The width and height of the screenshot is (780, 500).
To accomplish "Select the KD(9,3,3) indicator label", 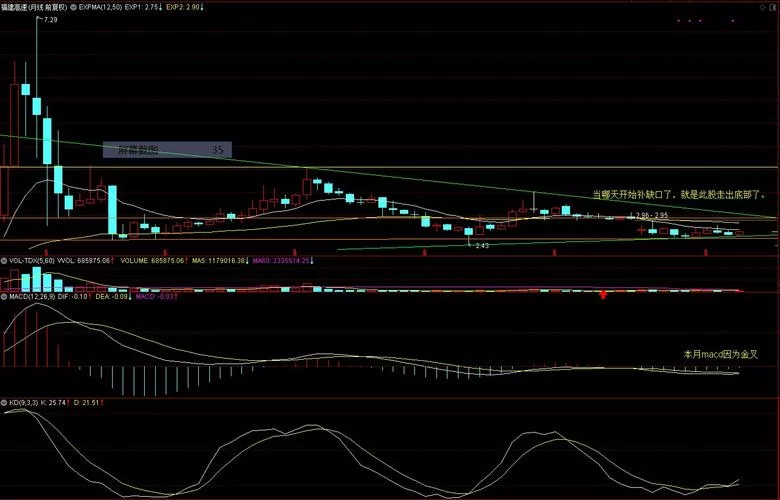I will tap(23, 402).
